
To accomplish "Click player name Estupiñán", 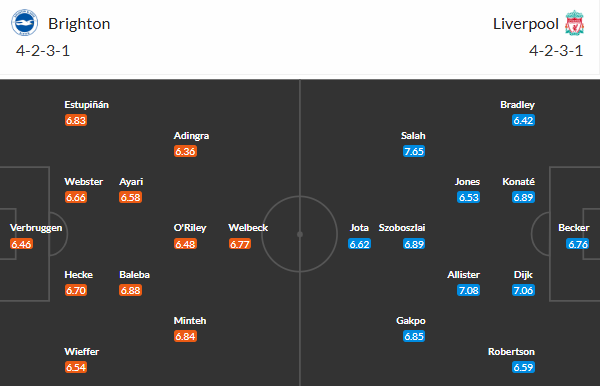I will (x=86, y=105).
